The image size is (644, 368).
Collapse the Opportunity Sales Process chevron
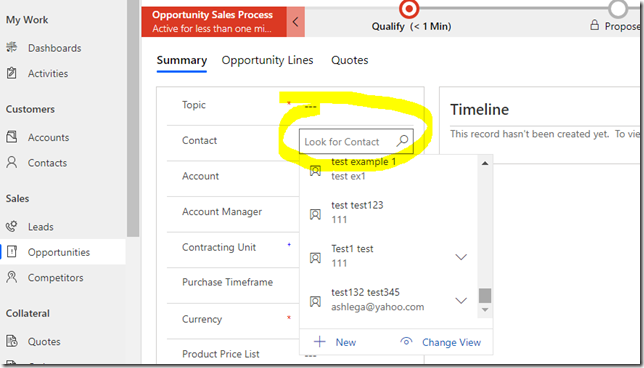click(x=295, y=22)
